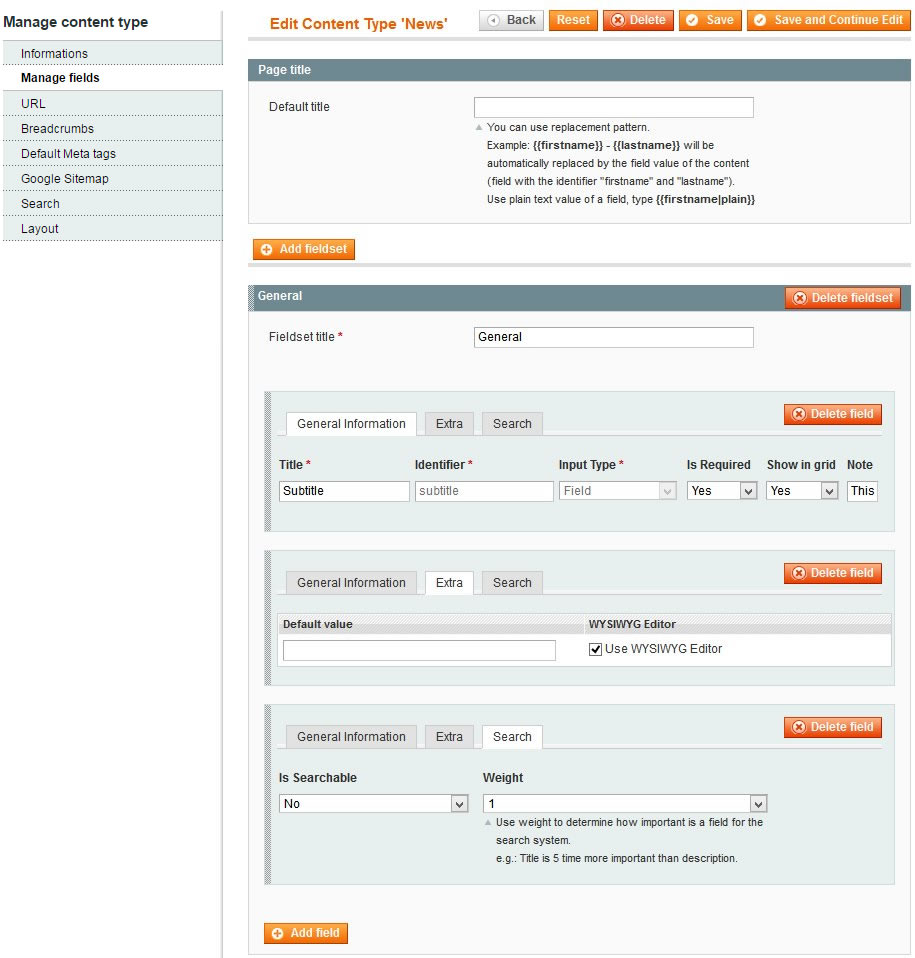
Task: Toggle the Use WYSIWYG Editor checkbox
Action: [x=595, y=649]
